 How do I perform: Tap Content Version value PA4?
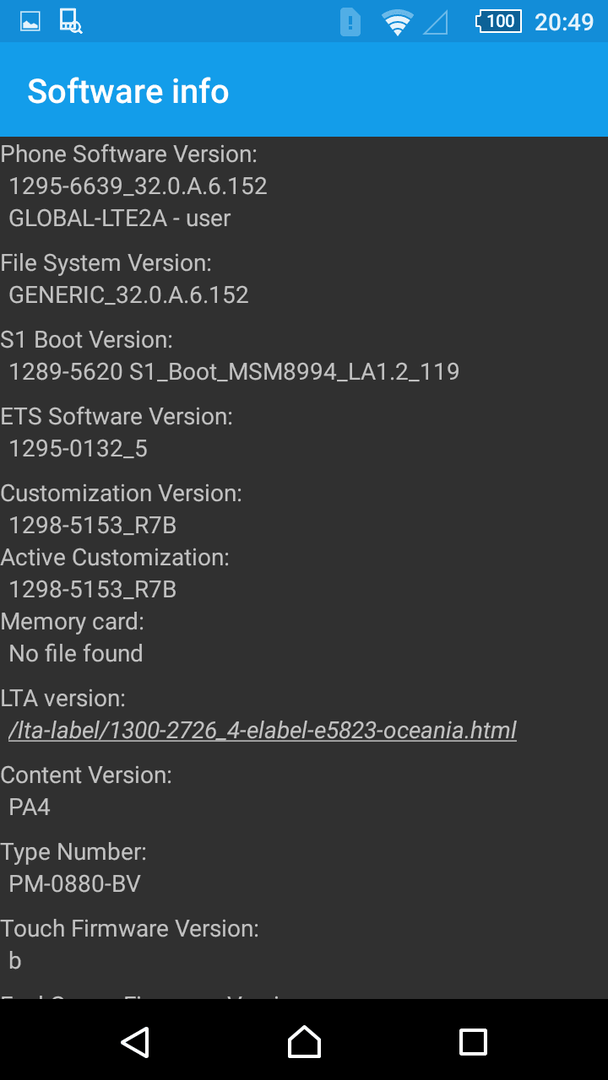pos(30,807)
